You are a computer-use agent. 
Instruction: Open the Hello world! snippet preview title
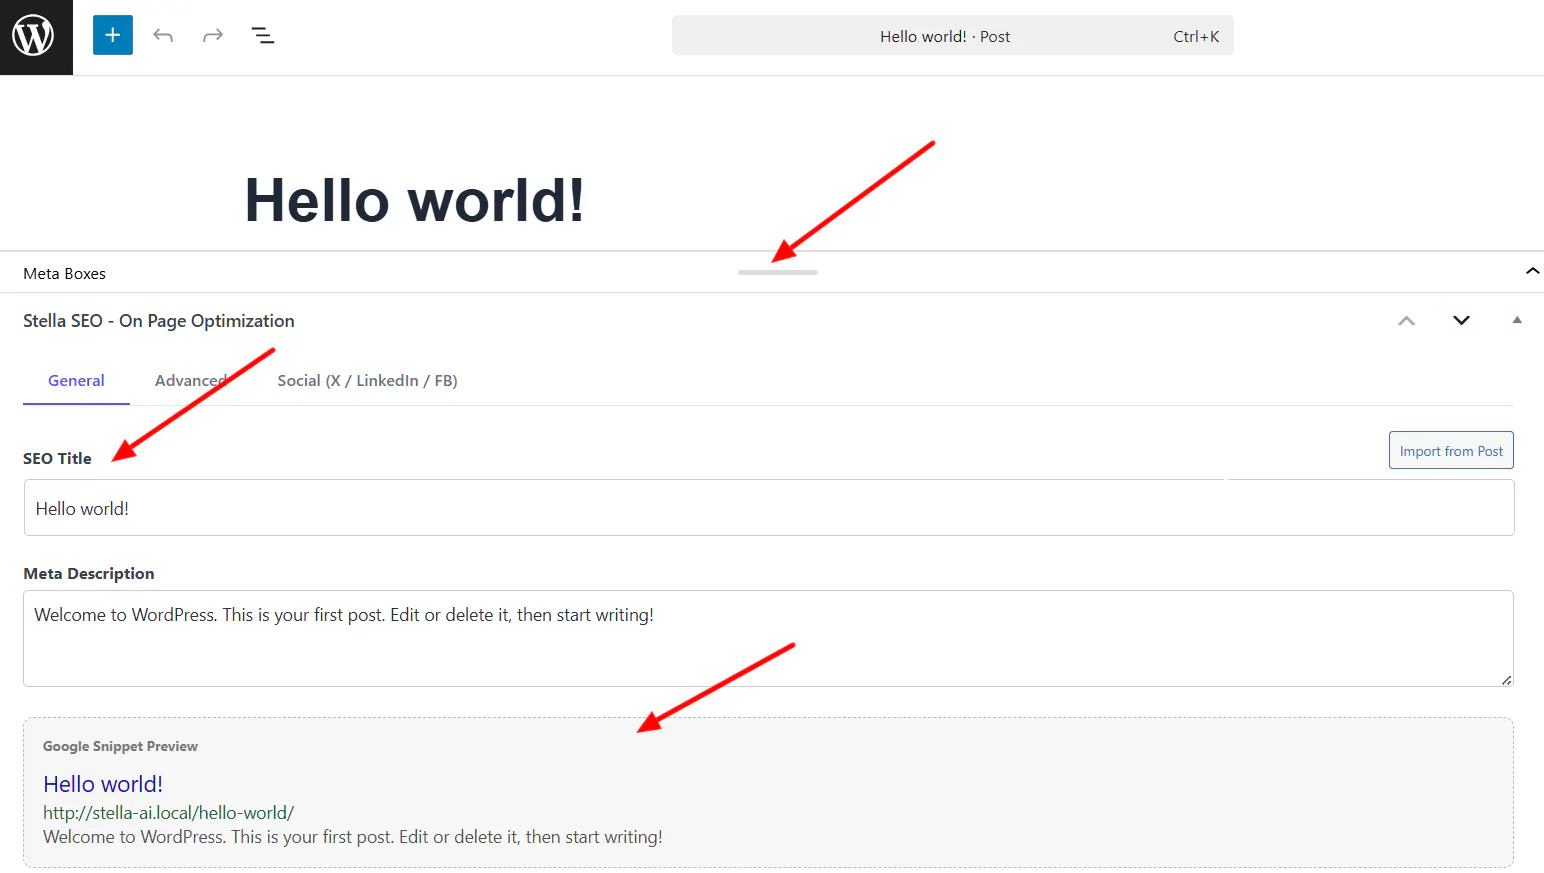click(x=103, y=784)
